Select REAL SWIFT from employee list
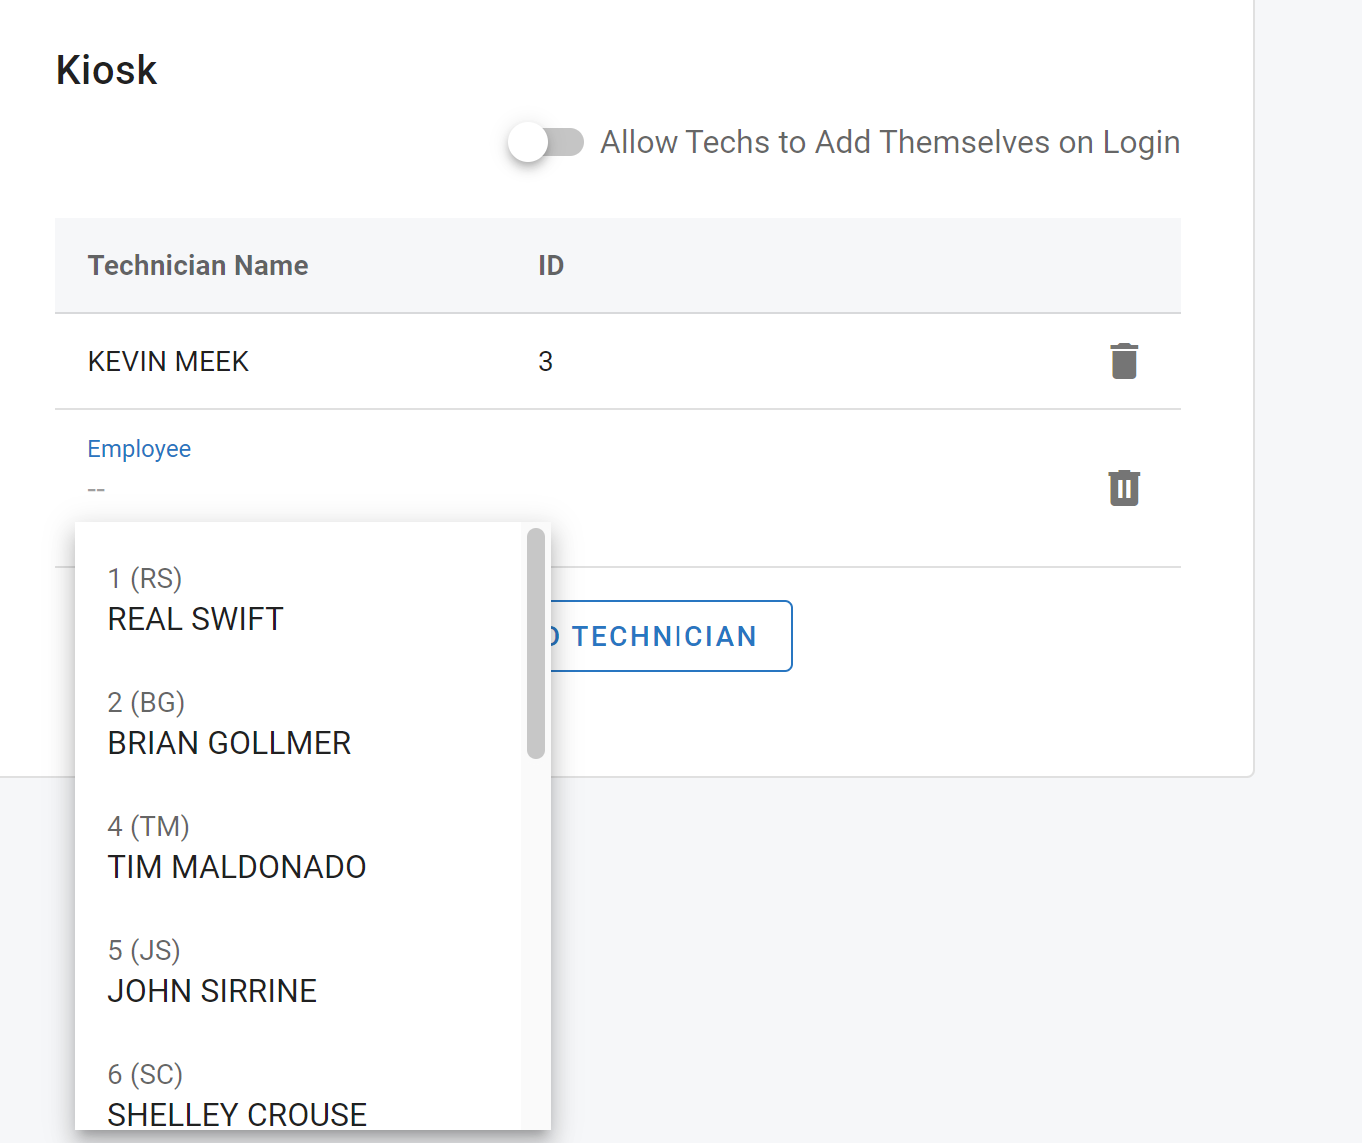Screen dimensions: 1362x1143 pos(196,619)
